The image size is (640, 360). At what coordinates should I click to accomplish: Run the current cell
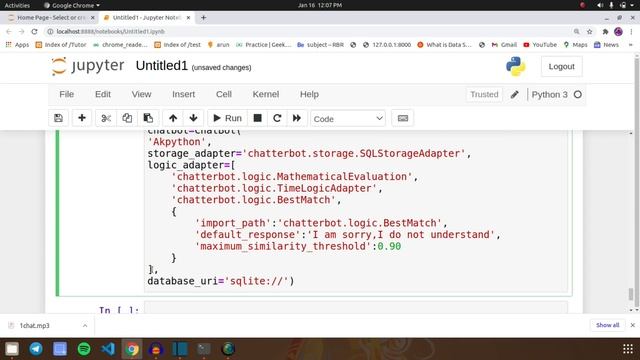(x=227, y=118)
